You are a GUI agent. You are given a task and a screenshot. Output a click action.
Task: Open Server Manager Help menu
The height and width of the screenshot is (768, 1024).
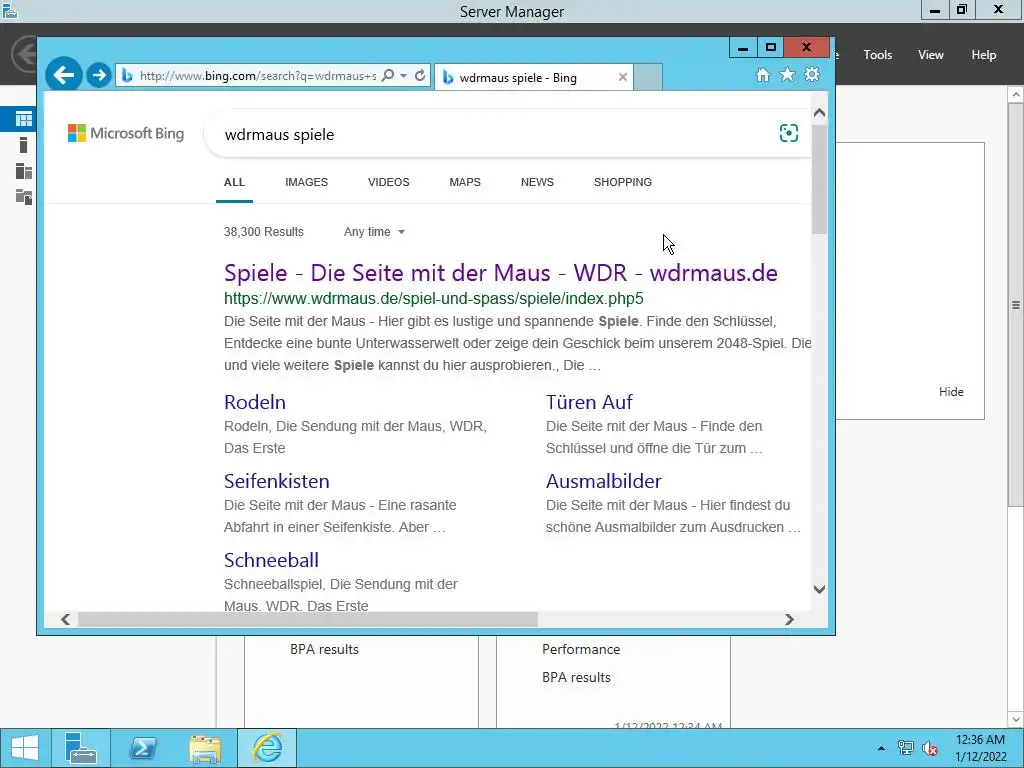coord(984,55)
